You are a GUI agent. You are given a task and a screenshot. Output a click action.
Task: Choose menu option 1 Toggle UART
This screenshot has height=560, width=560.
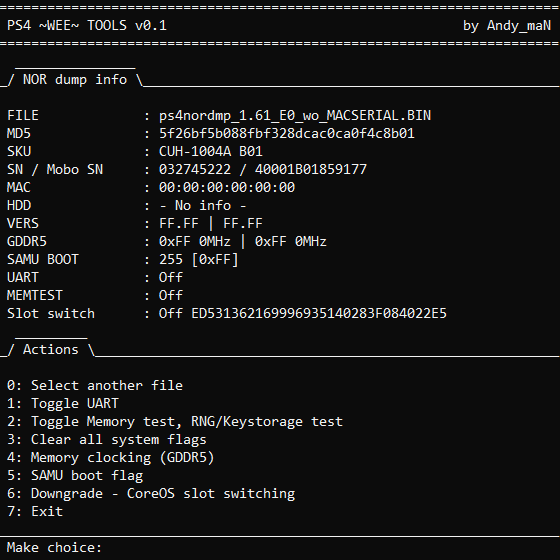coord(63,404)
